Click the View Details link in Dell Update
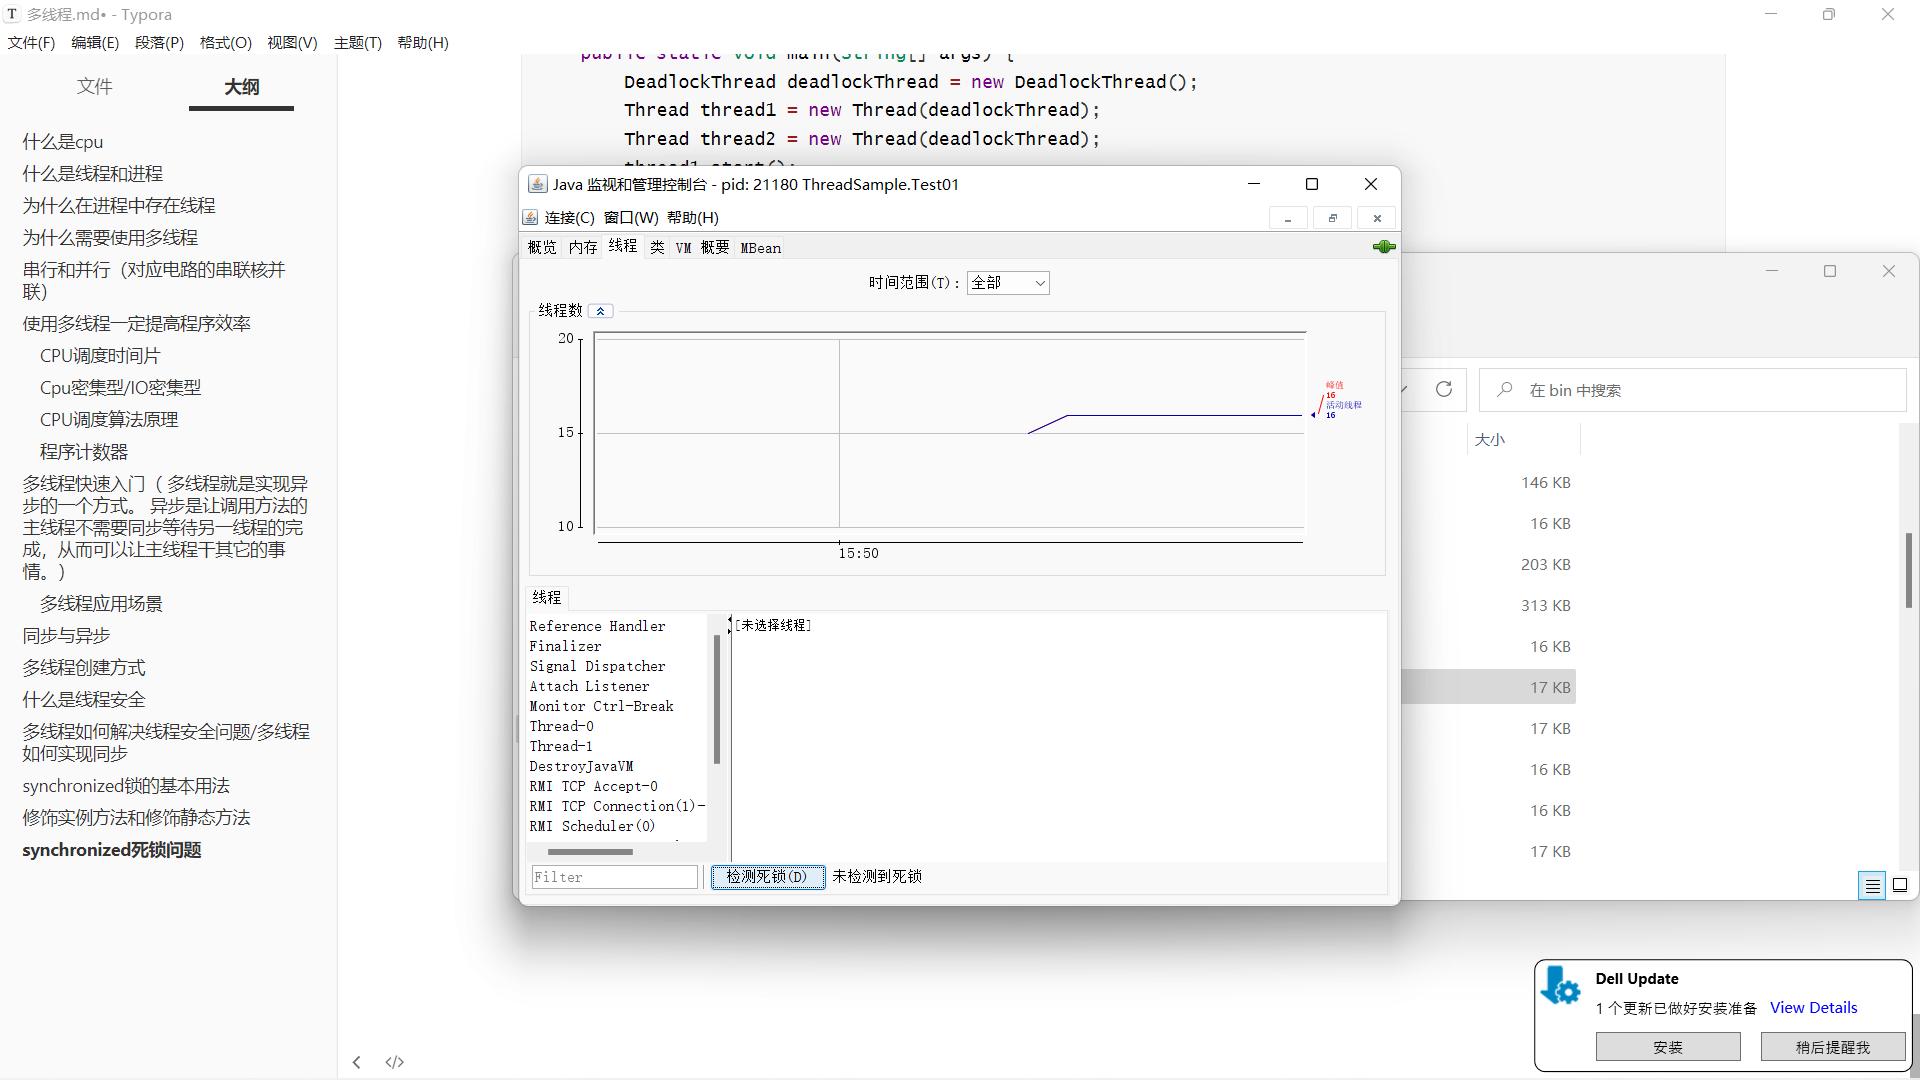This screenshot has height=1080, width=1920. tap(1813, 1008)
